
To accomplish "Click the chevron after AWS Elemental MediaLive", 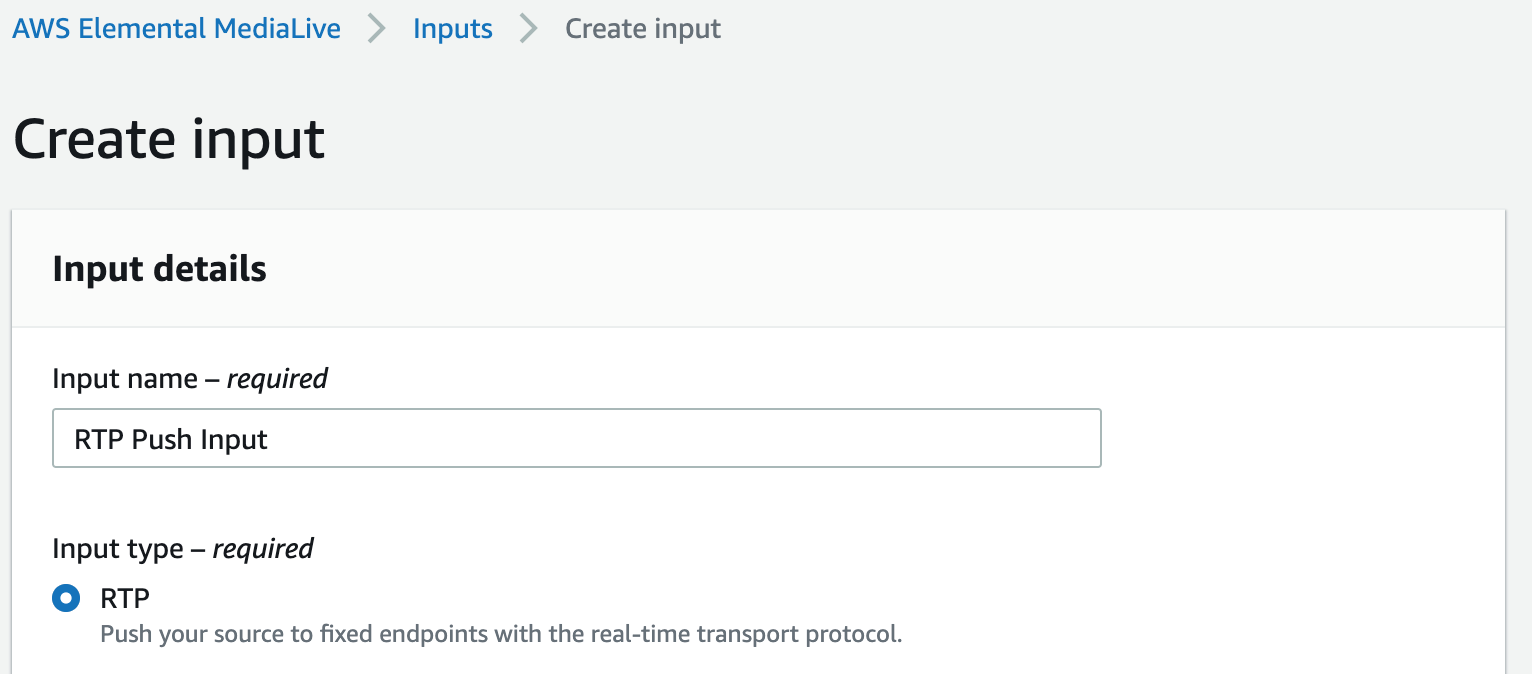I will [x=376, y=28].
